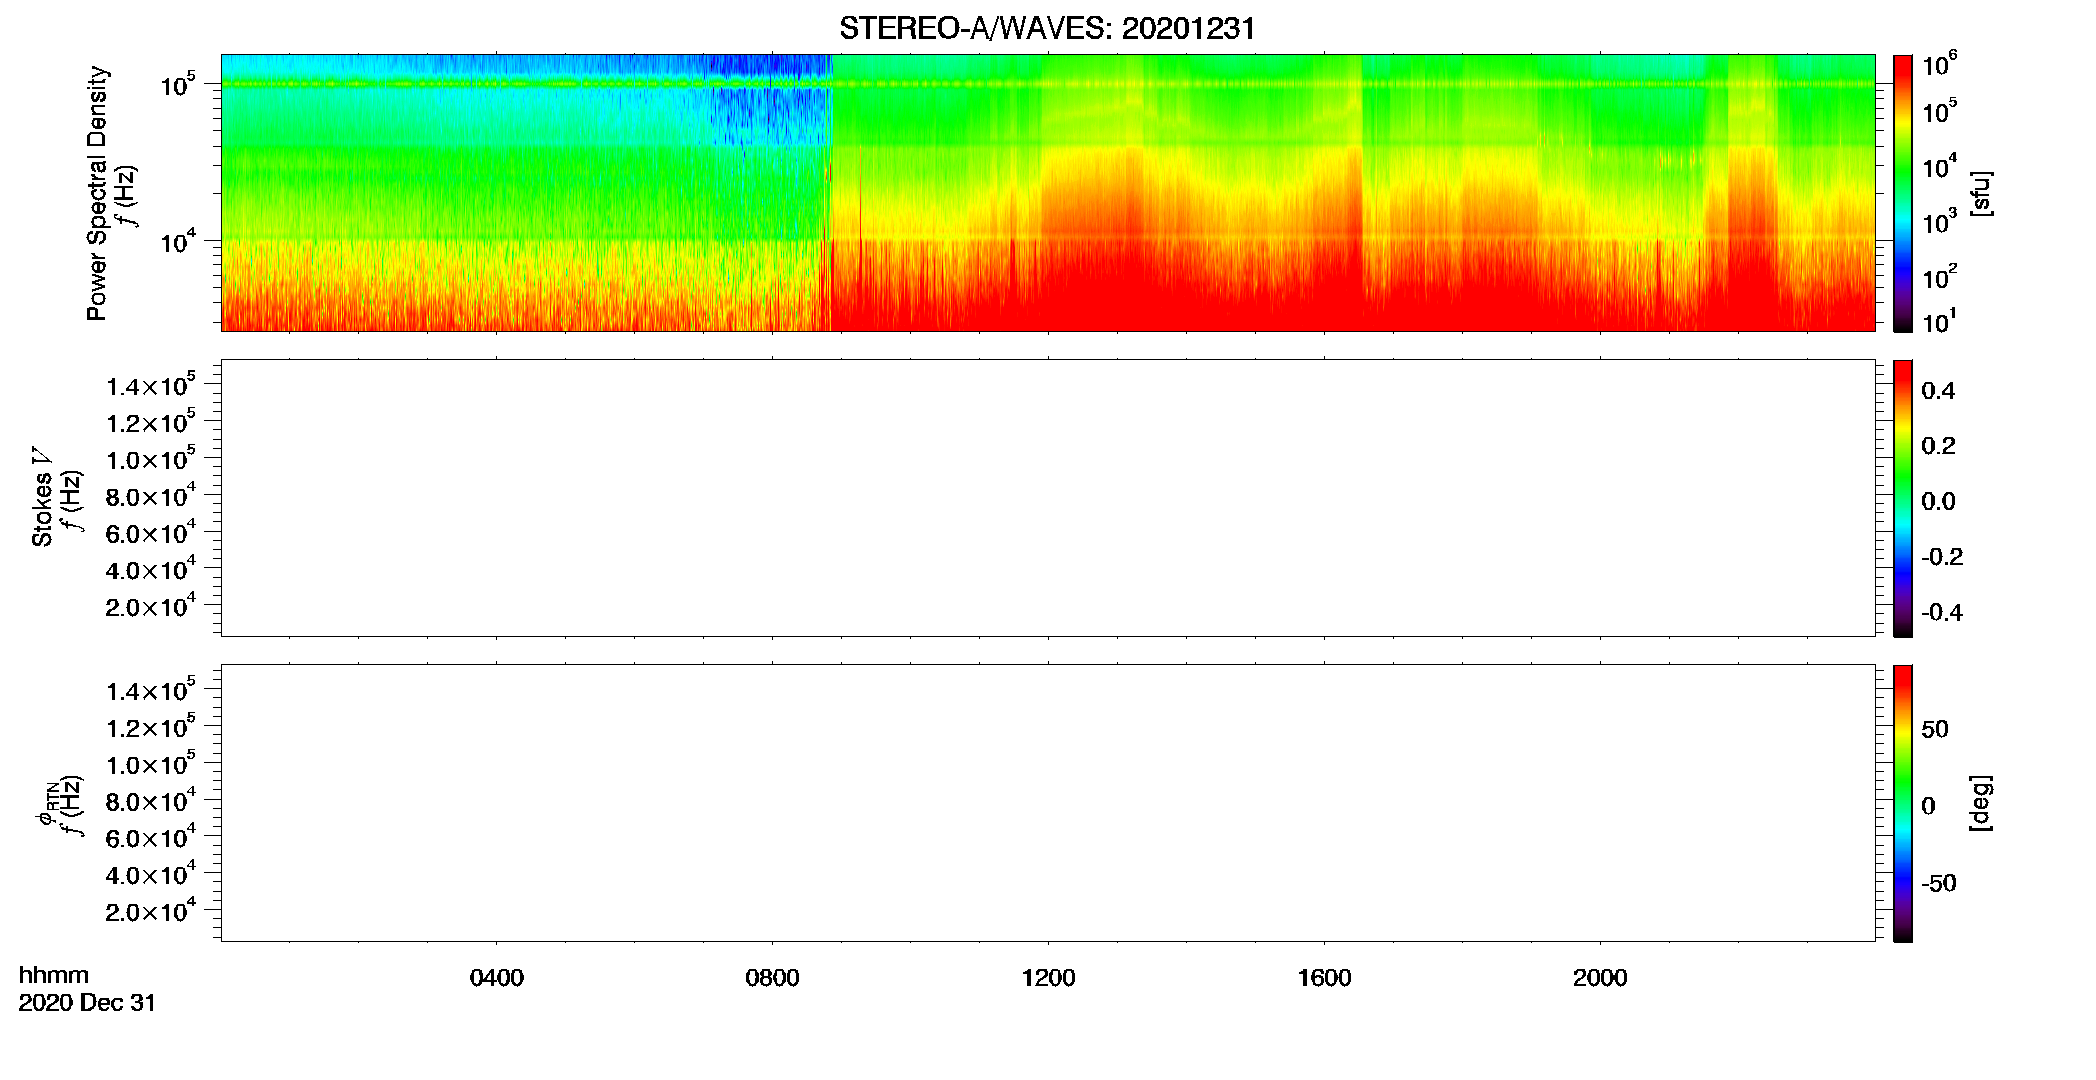
Task: Click the degrees colorbar
Action: pyautogui.click(x=1903, y=803)
